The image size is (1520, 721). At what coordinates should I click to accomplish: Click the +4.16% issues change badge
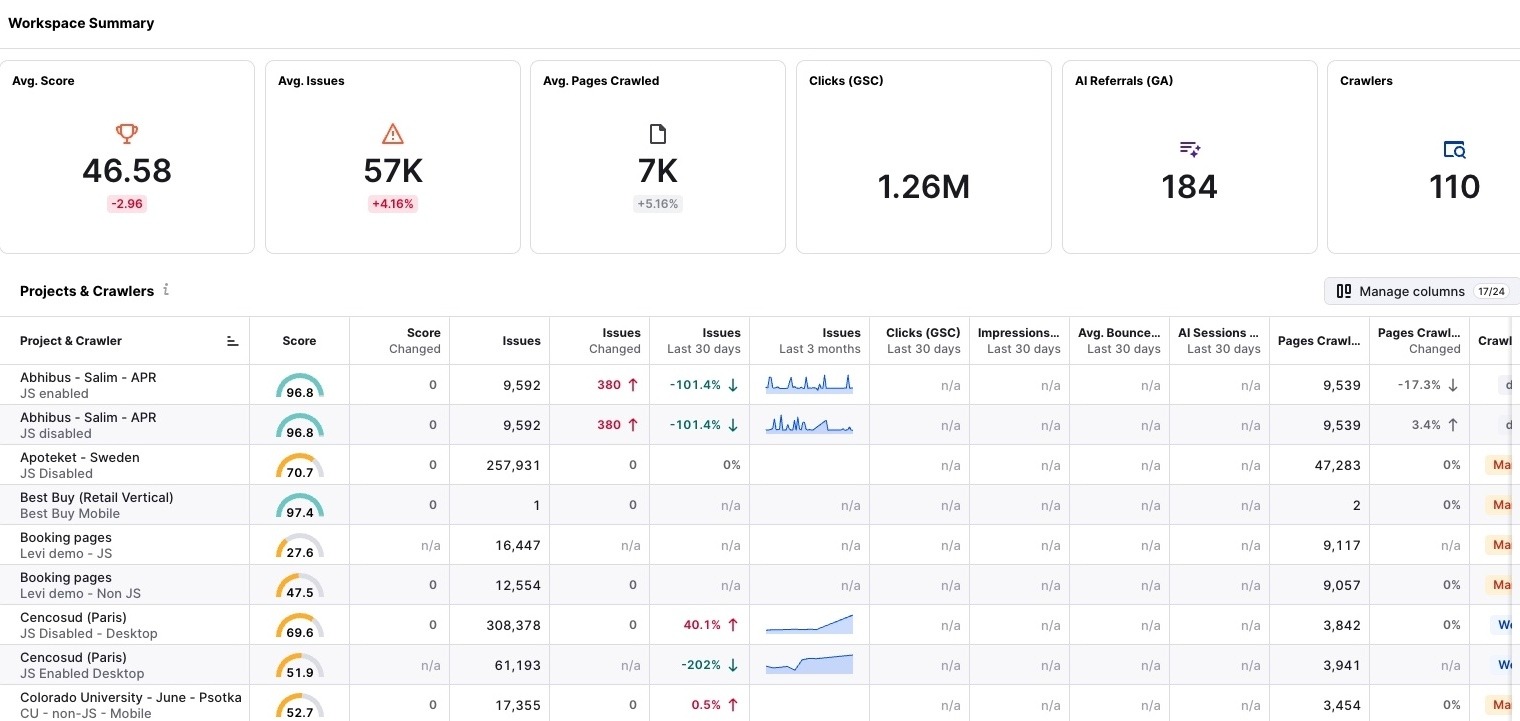click(393, 204)
